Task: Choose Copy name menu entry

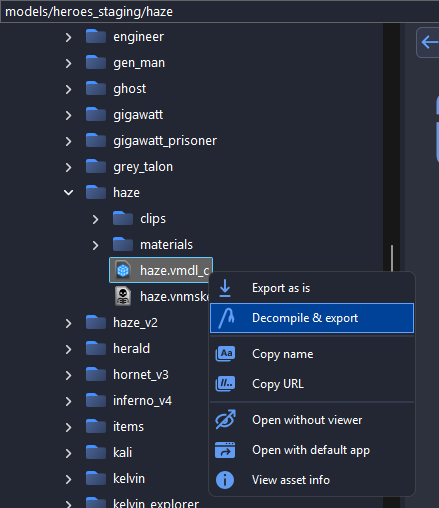Action: click(x=312, y=354)
